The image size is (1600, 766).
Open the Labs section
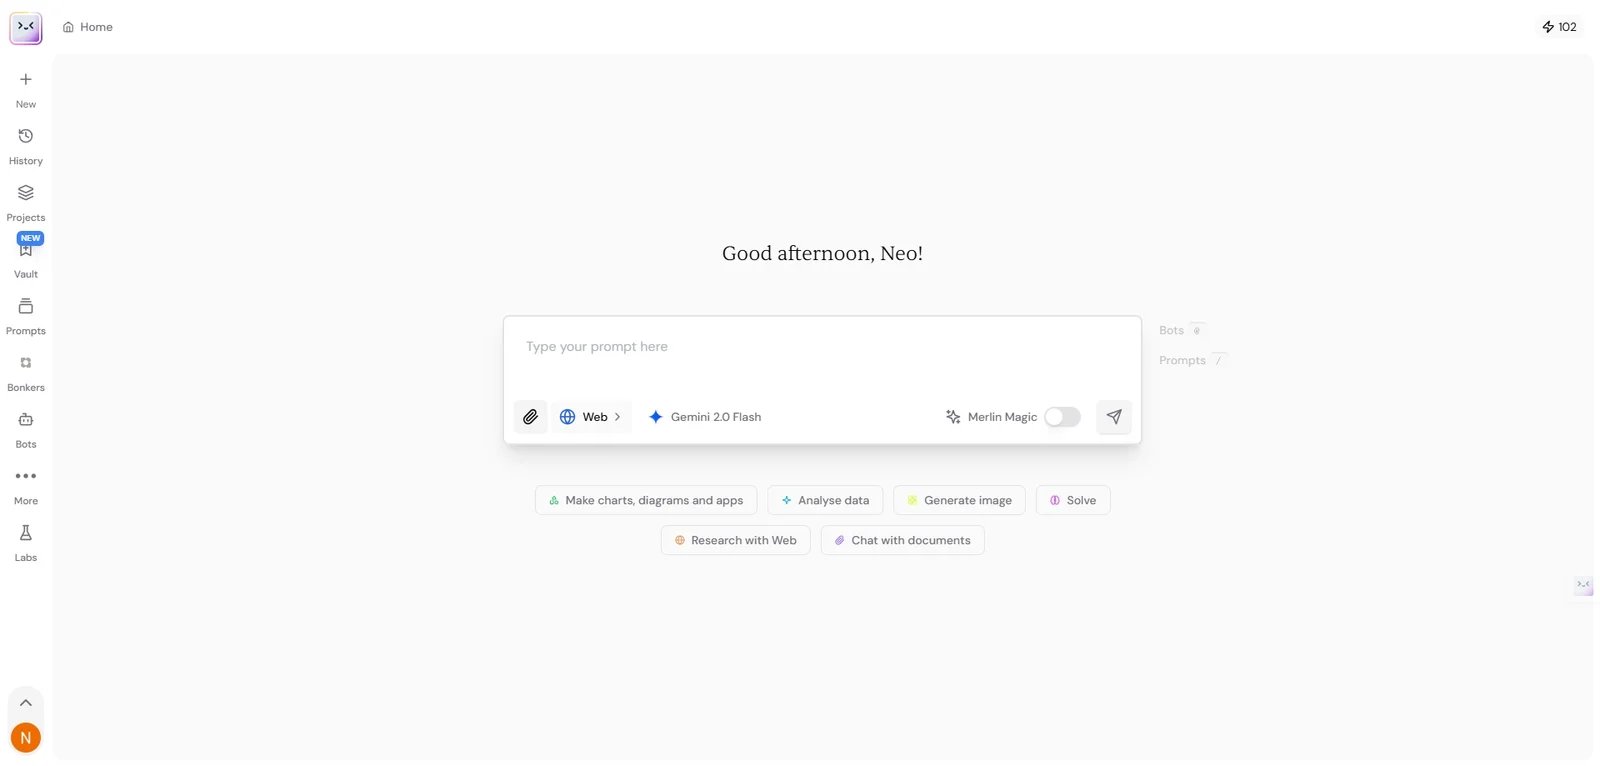click(26, 542)
